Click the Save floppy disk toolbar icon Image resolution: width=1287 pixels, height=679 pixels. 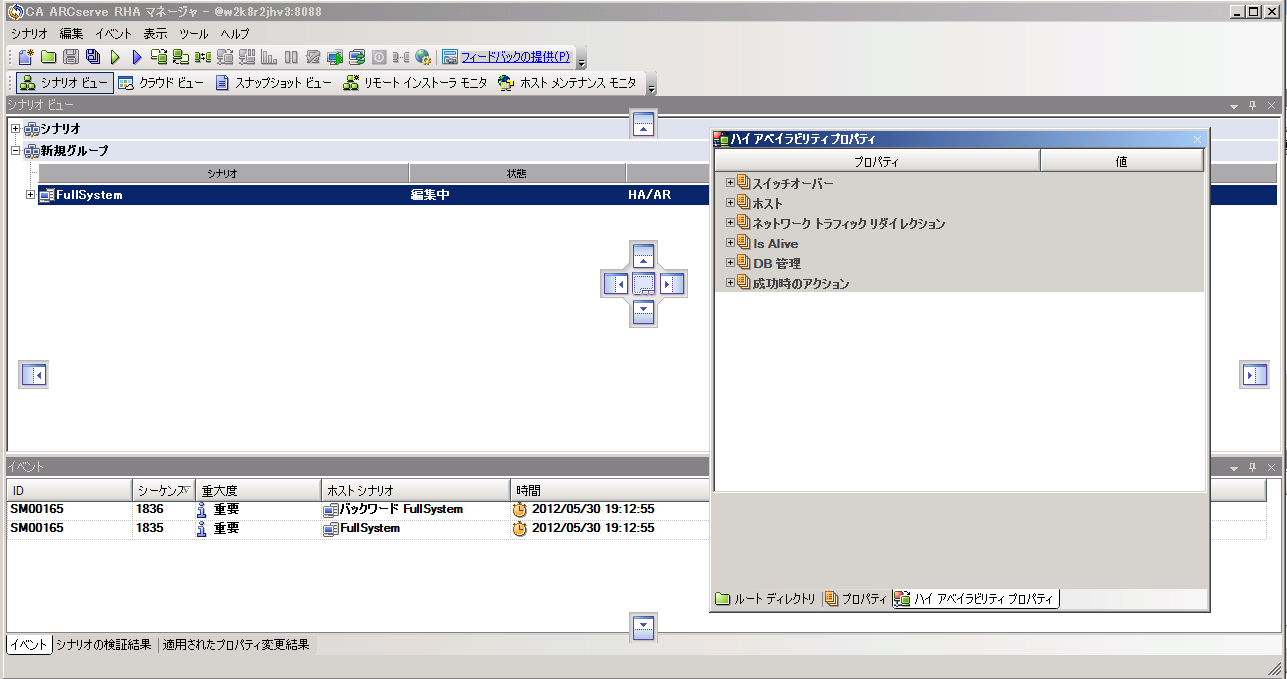click(71, 57)
